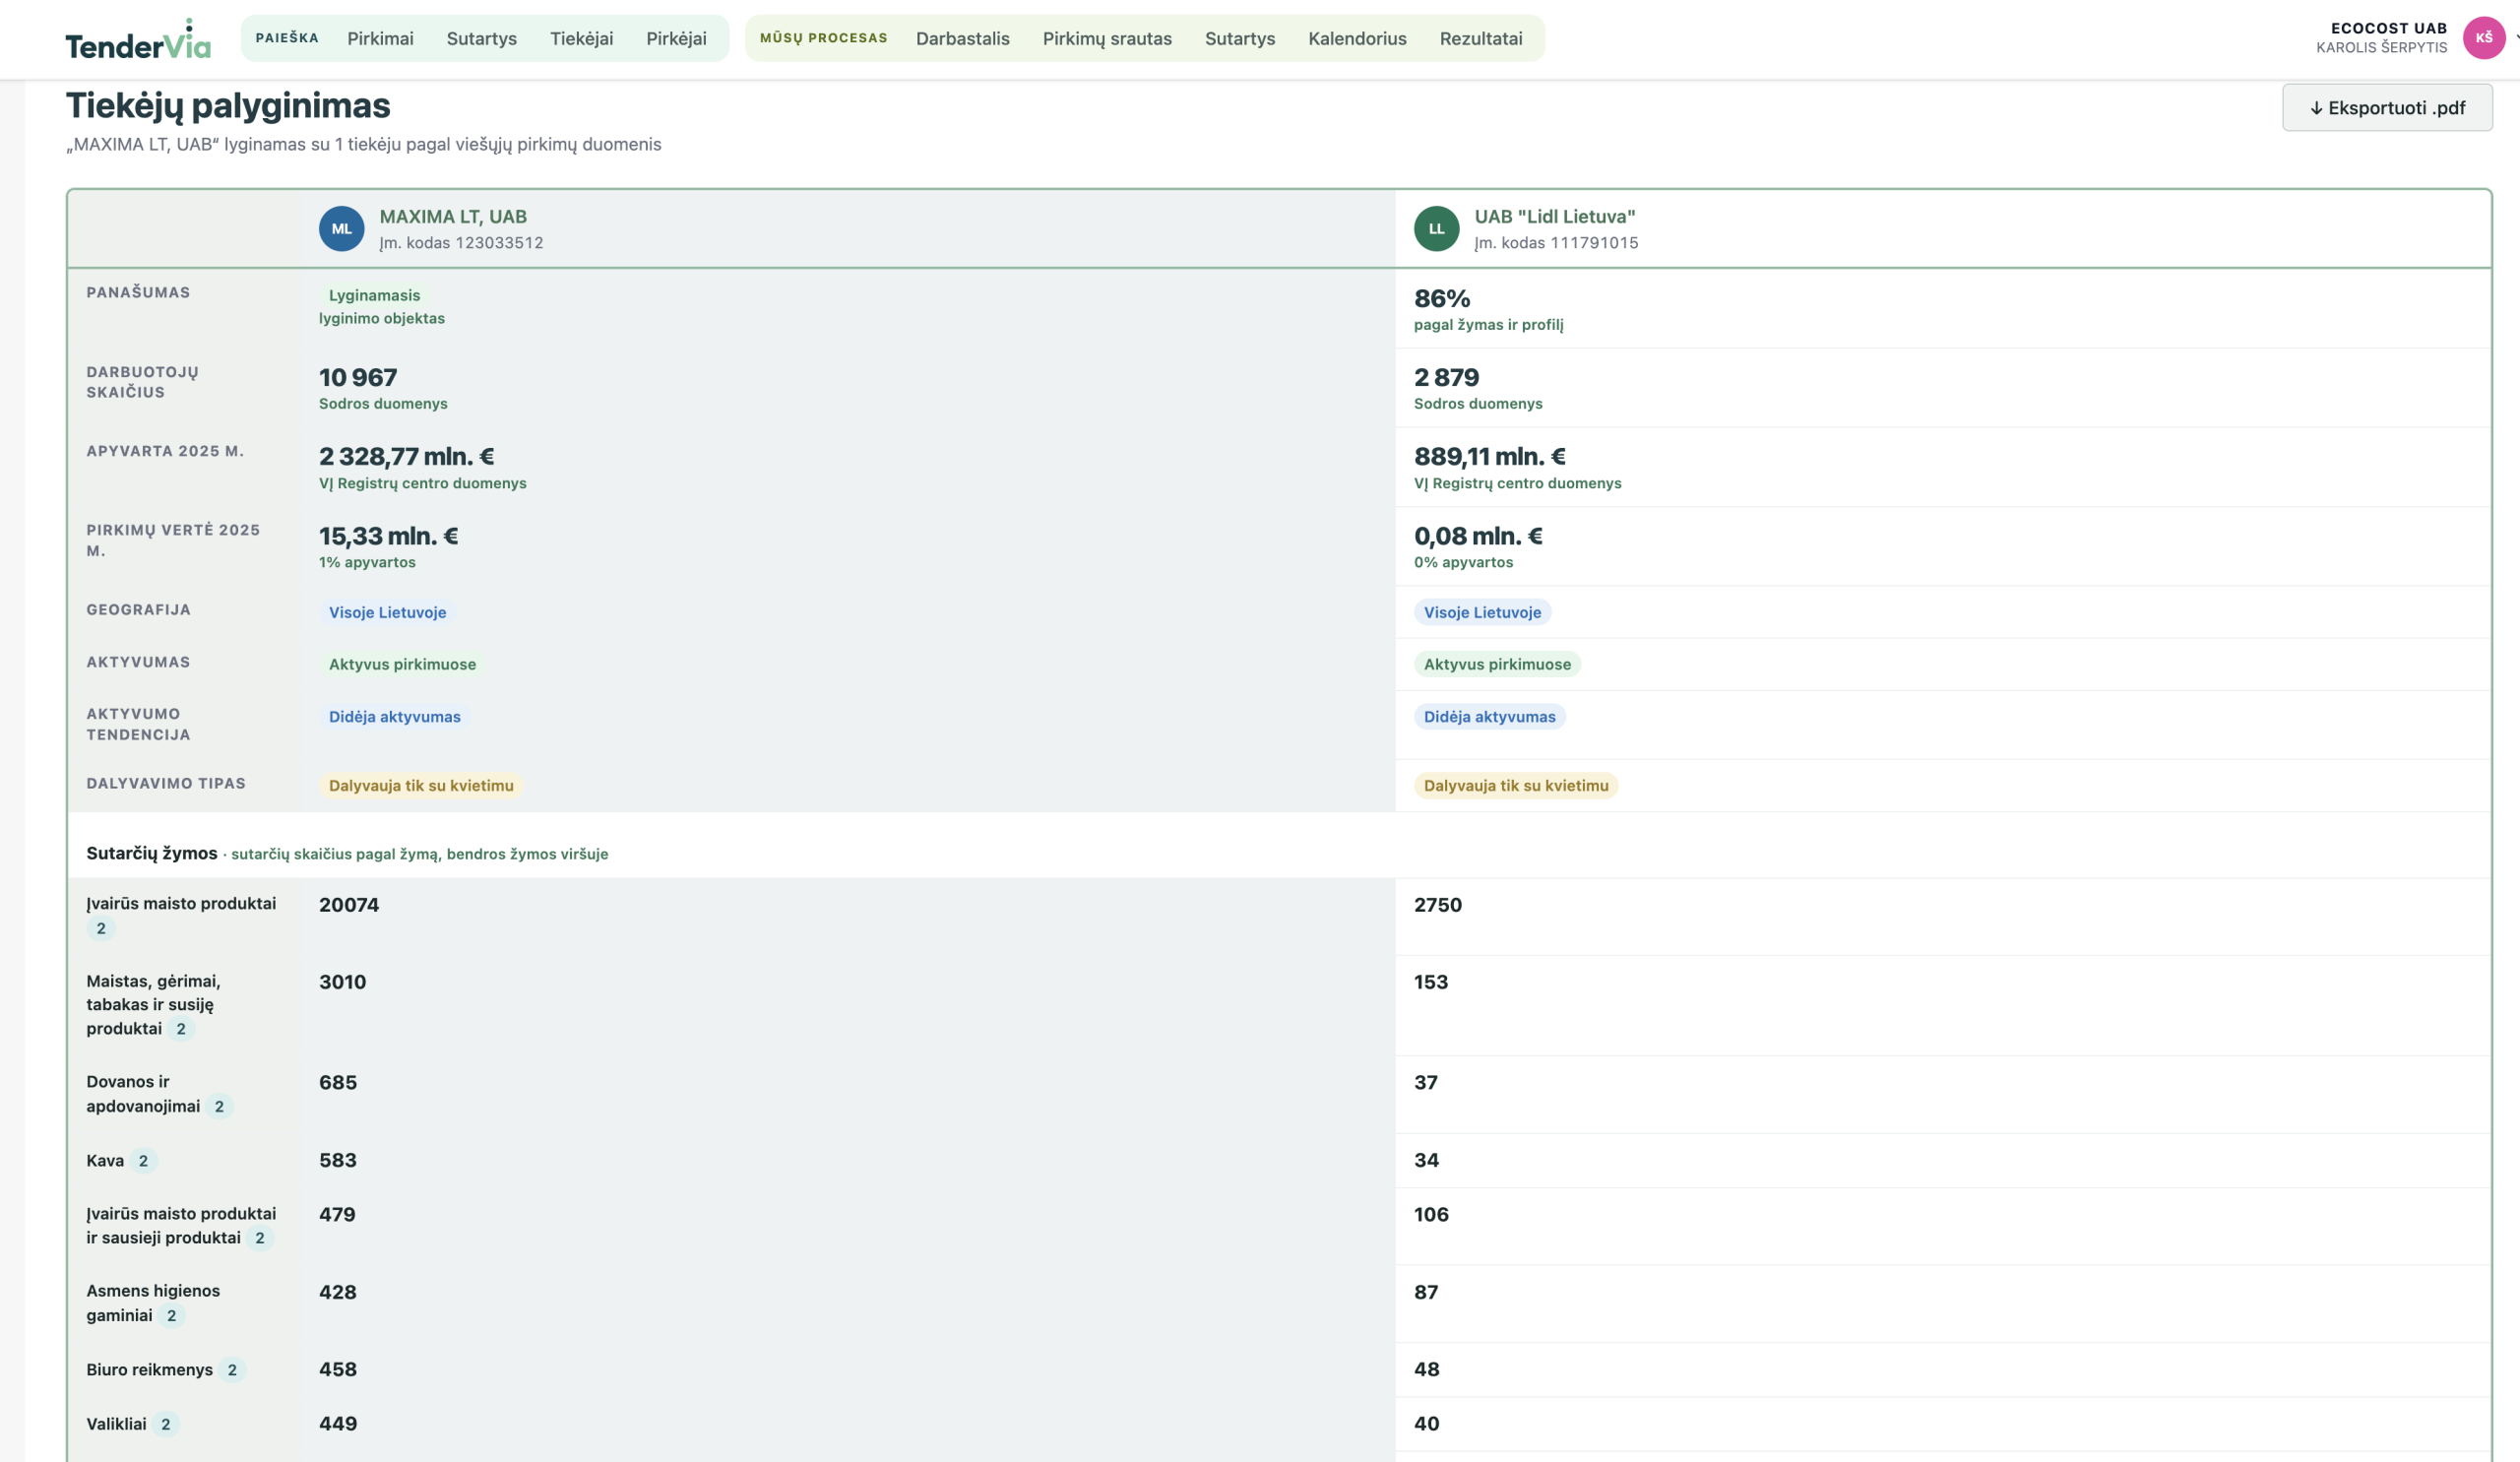Select the Dovanos ir apdovanojimai tag
2520x1462 pixels.
(159, 1094)
